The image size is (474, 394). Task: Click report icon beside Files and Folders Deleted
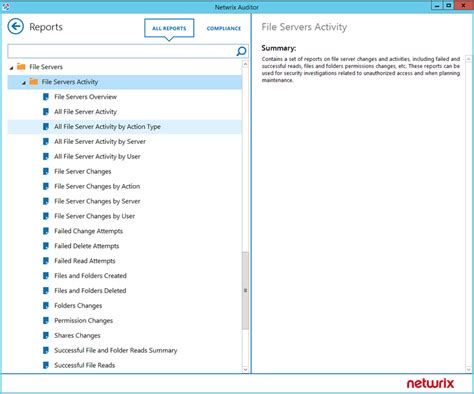coord(46,291)
